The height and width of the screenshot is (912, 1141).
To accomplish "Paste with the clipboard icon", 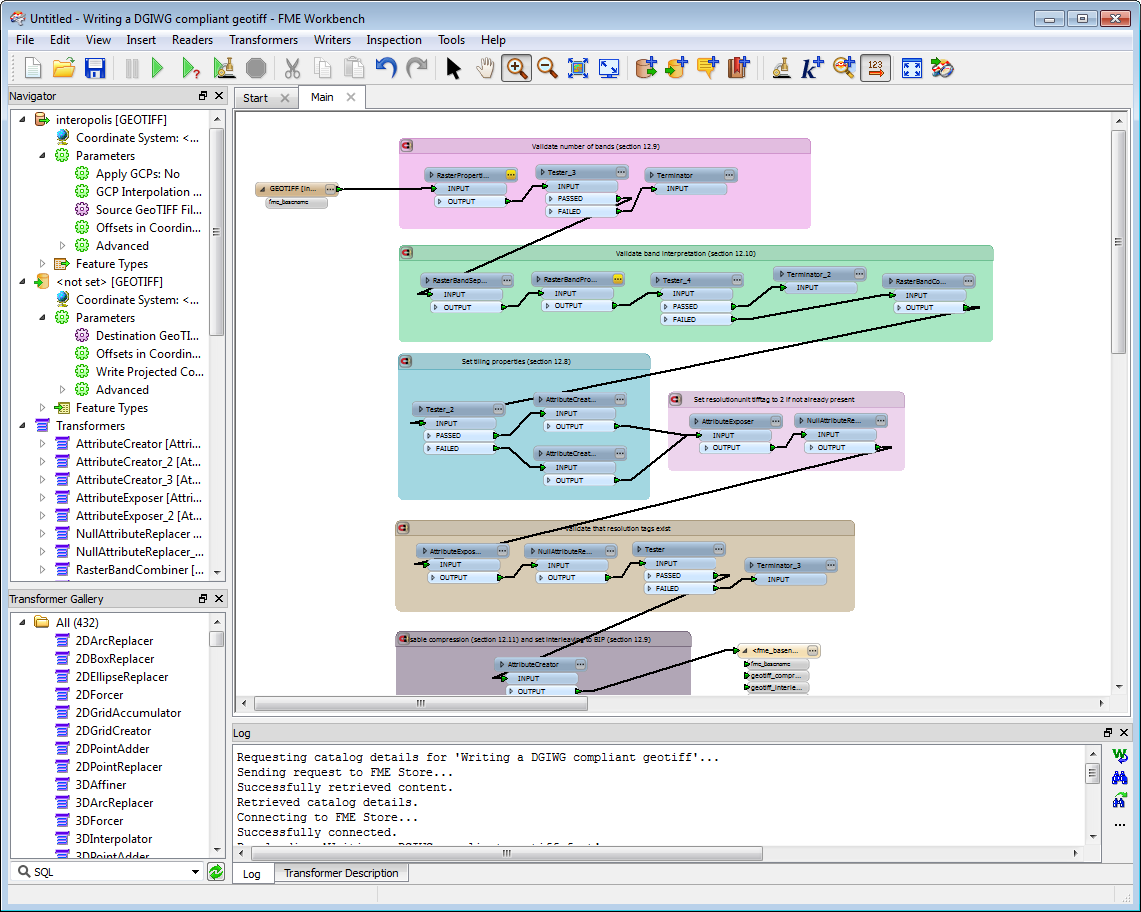I will 354,68.
